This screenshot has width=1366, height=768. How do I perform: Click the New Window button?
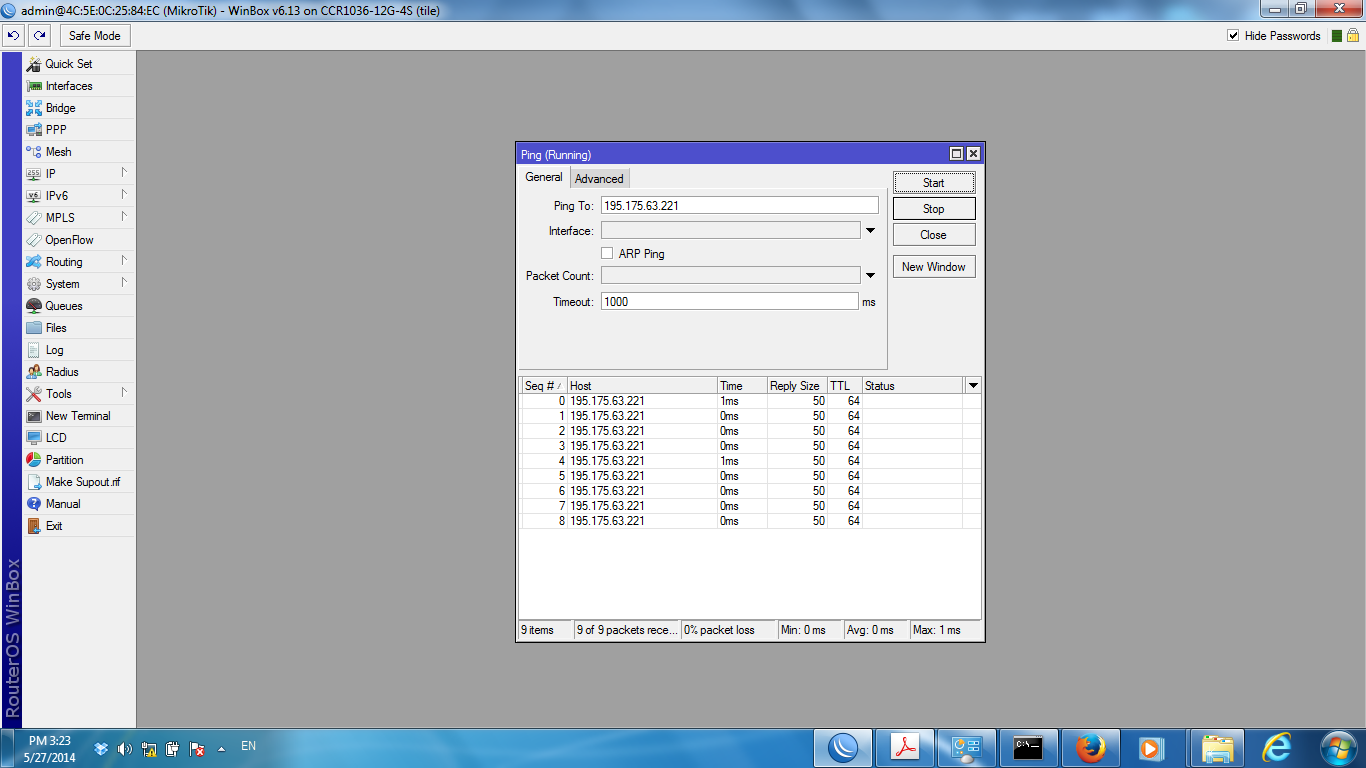(934, 267)
